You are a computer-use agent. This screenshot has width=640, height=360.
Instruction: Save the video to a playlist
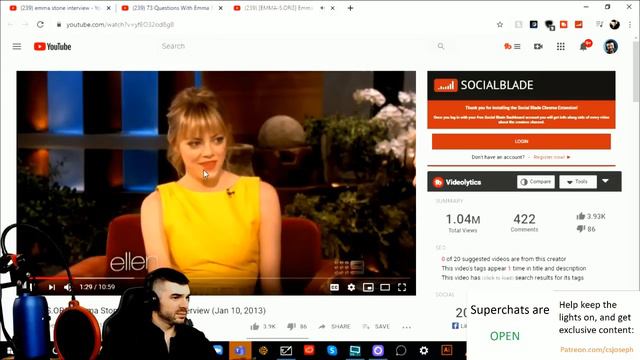[x=376, y=327]
